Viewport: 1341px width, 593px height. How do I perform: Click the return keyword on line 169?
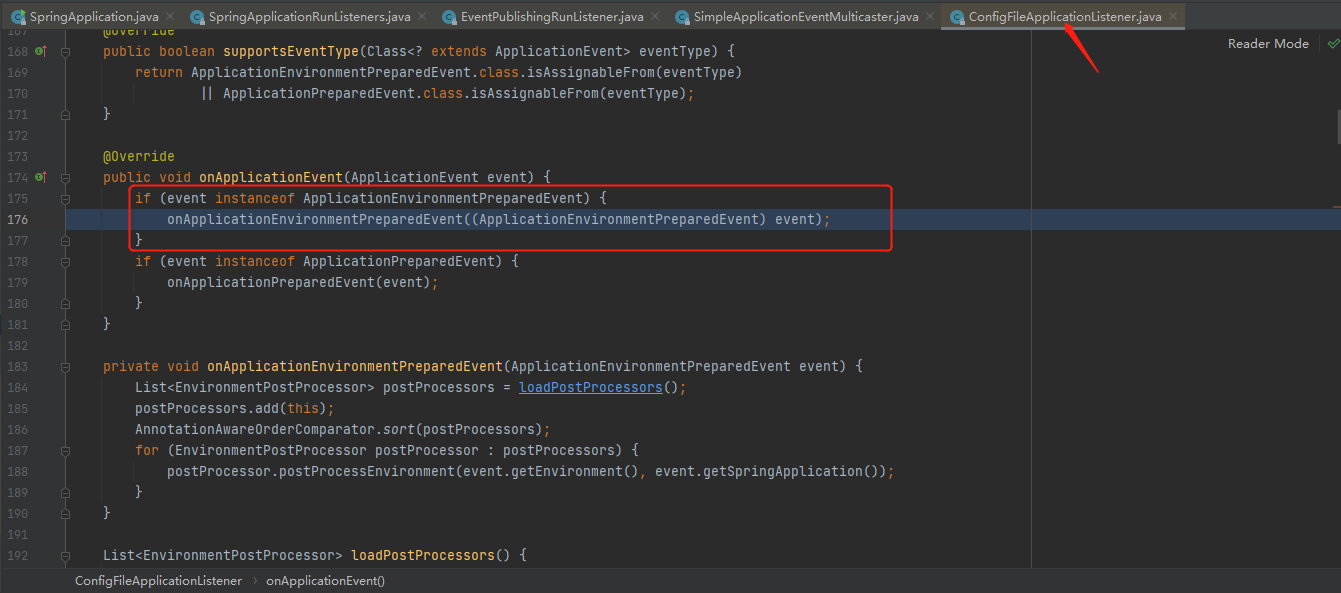[159, 72]
